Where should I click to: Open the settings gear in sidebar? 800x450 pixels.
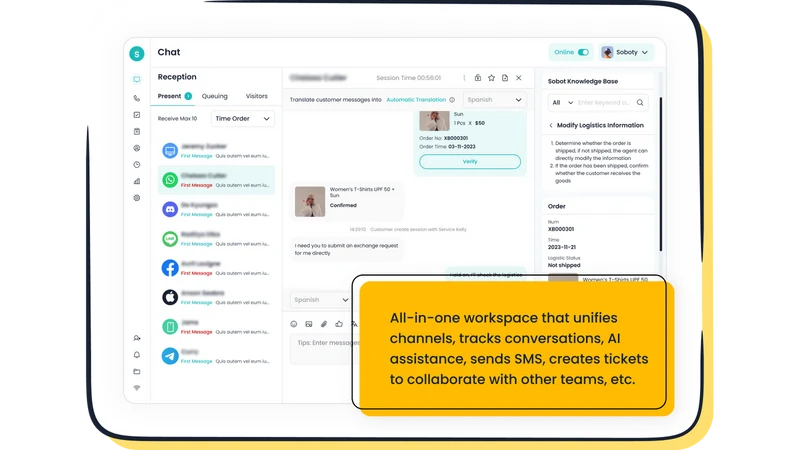point(137,198)
